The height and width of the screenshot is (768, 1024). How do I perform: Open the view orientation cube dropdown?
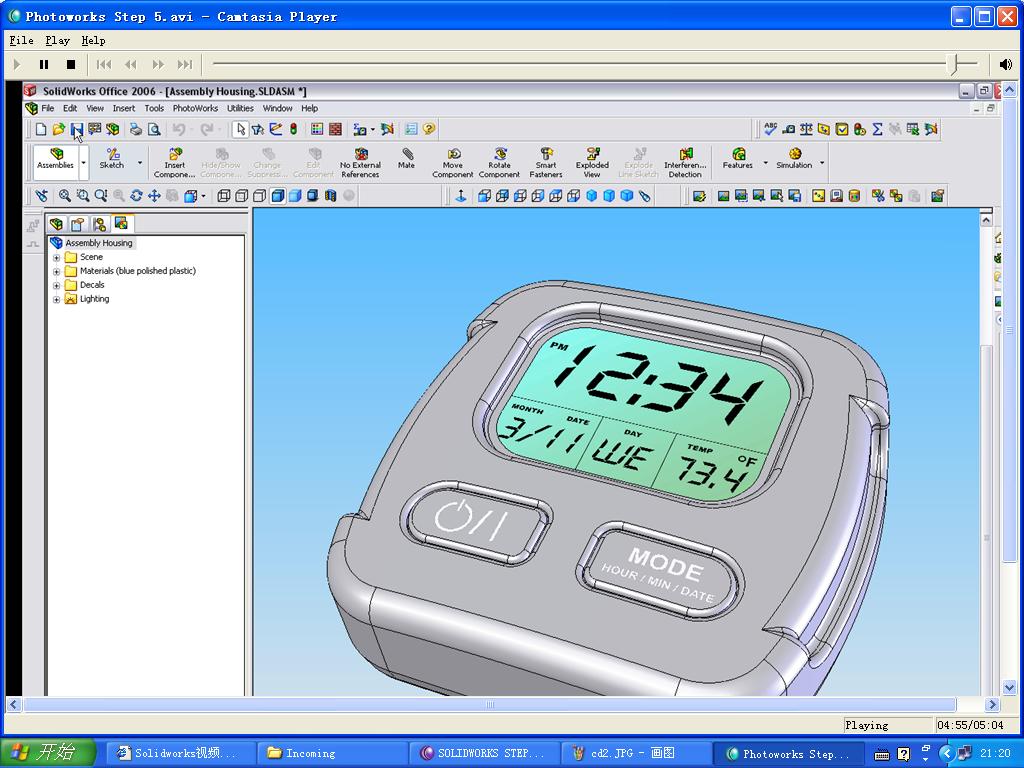tap(203, 195)
